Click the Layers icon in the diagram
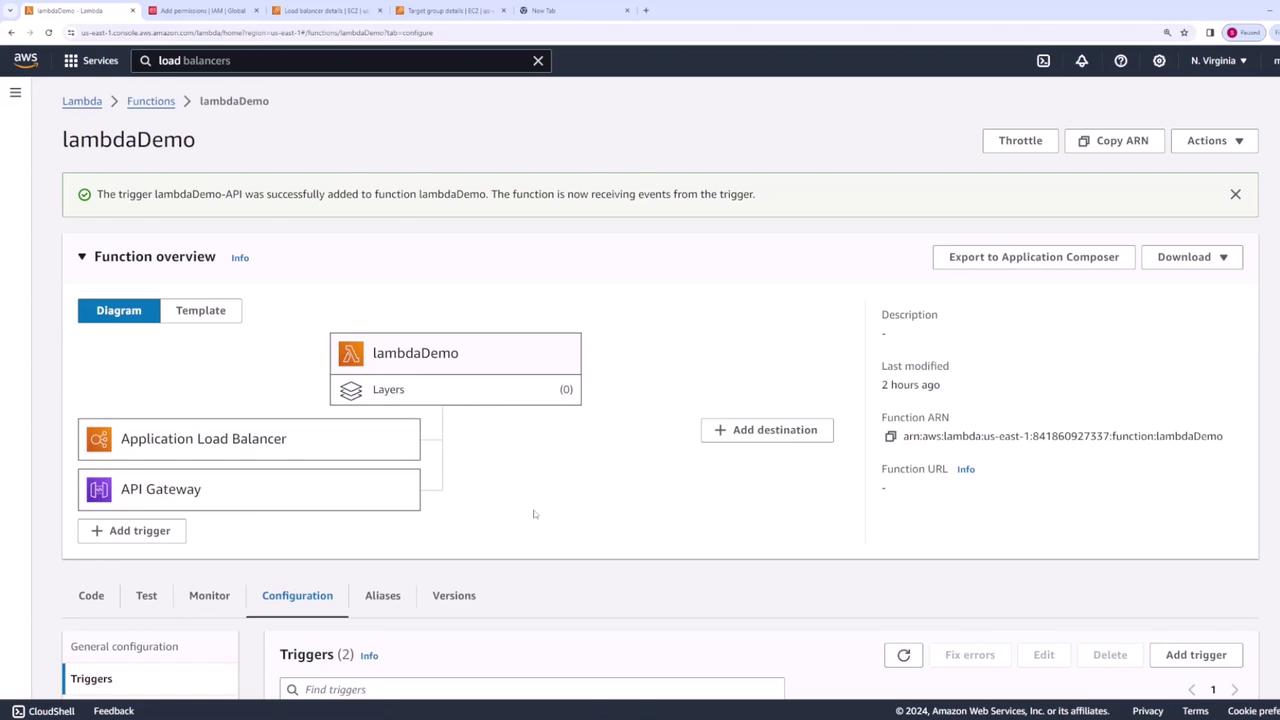 click(351, 390)
